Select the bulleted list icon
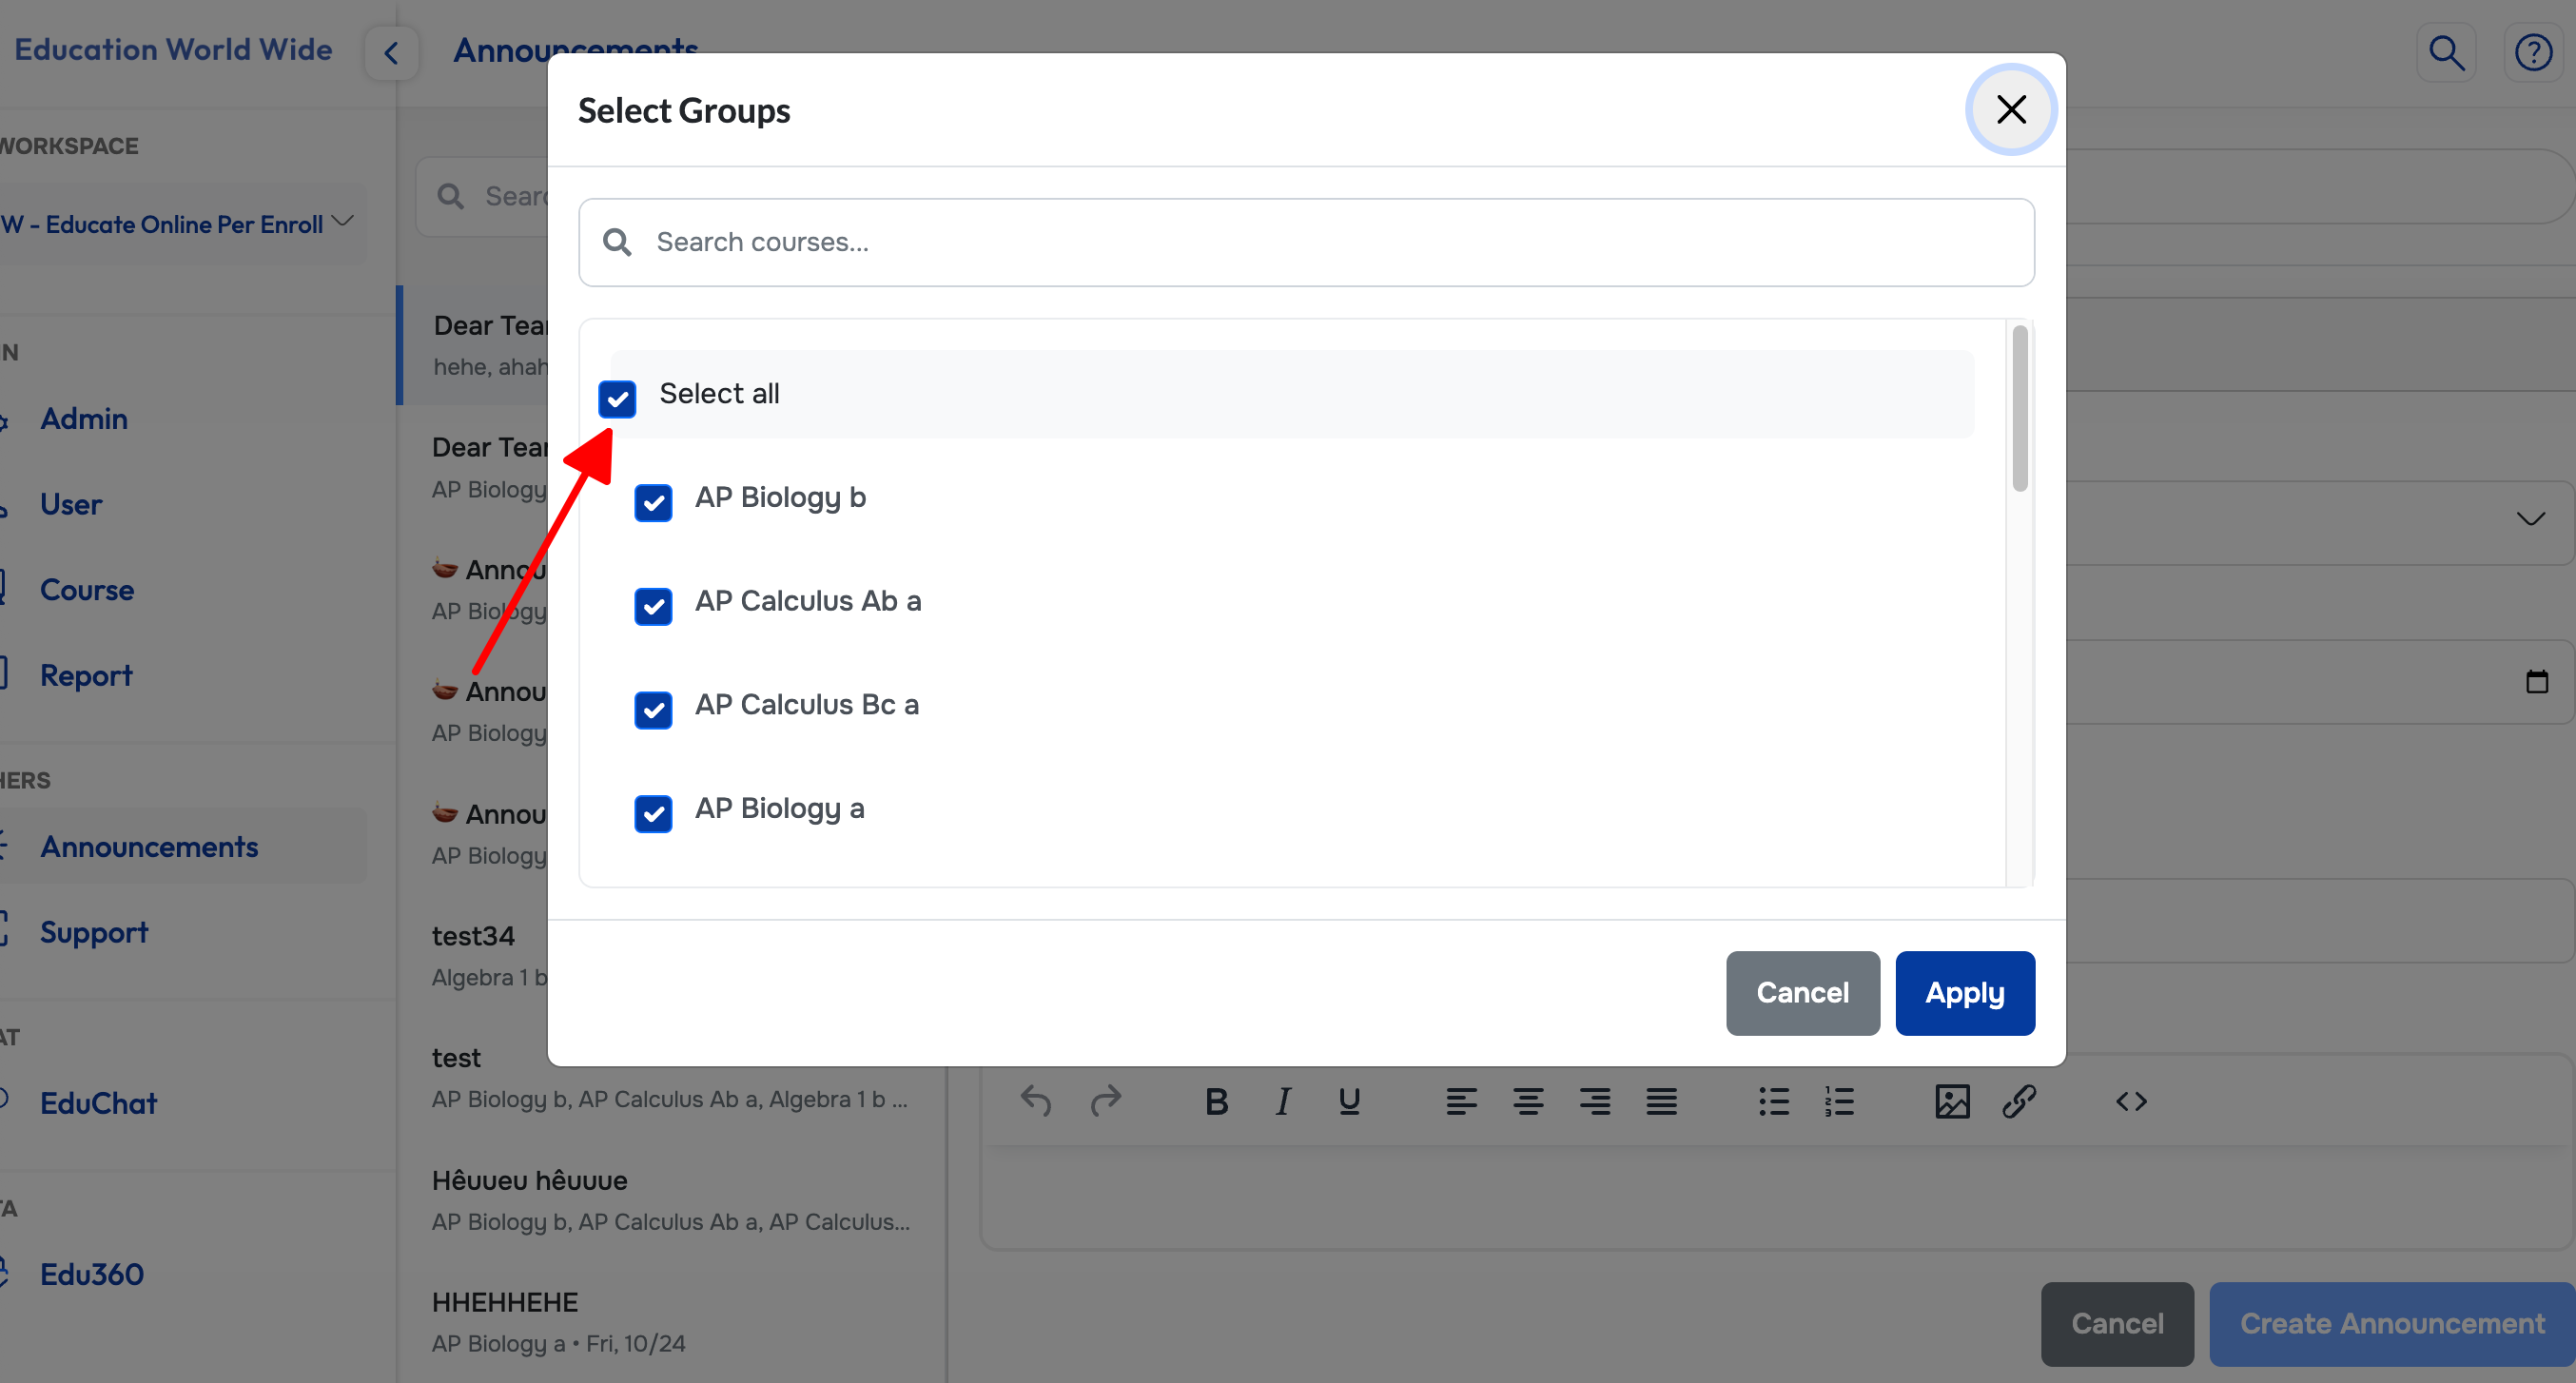Viewport: 2576px width, 1383px height. 1774,1101
